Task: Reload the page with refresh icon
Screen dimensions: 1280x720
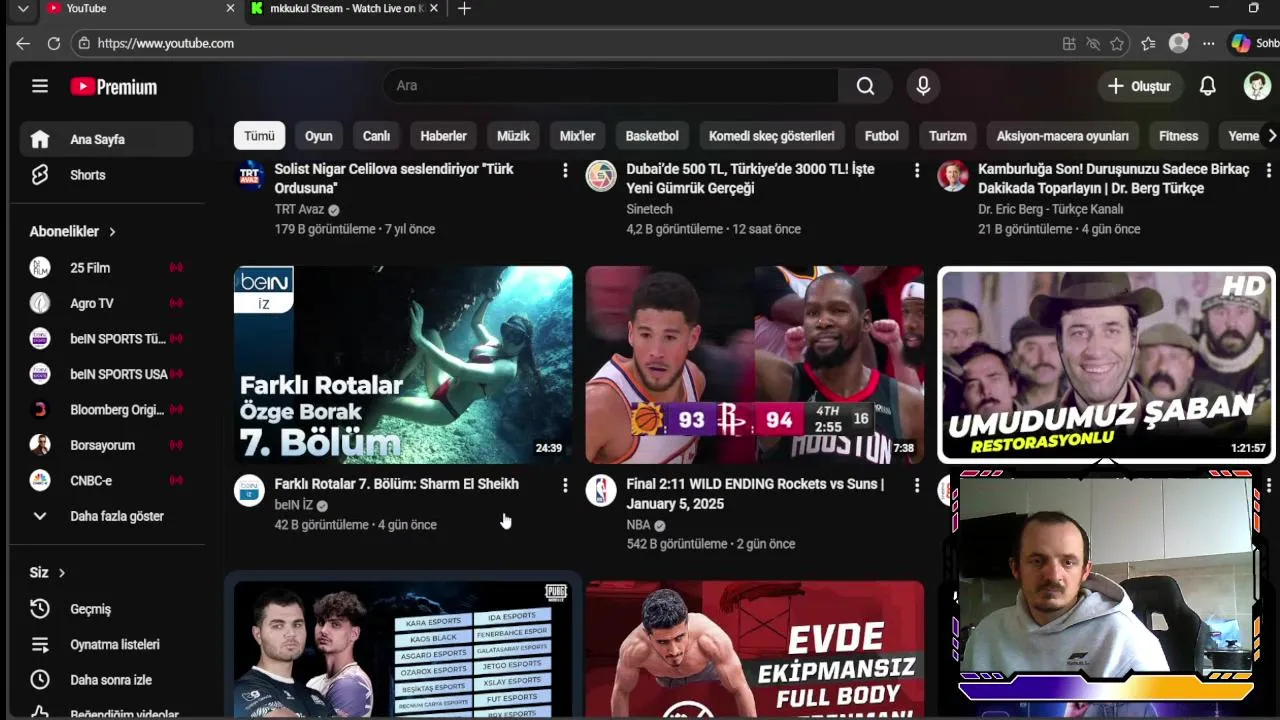Action: pos(54,43)
